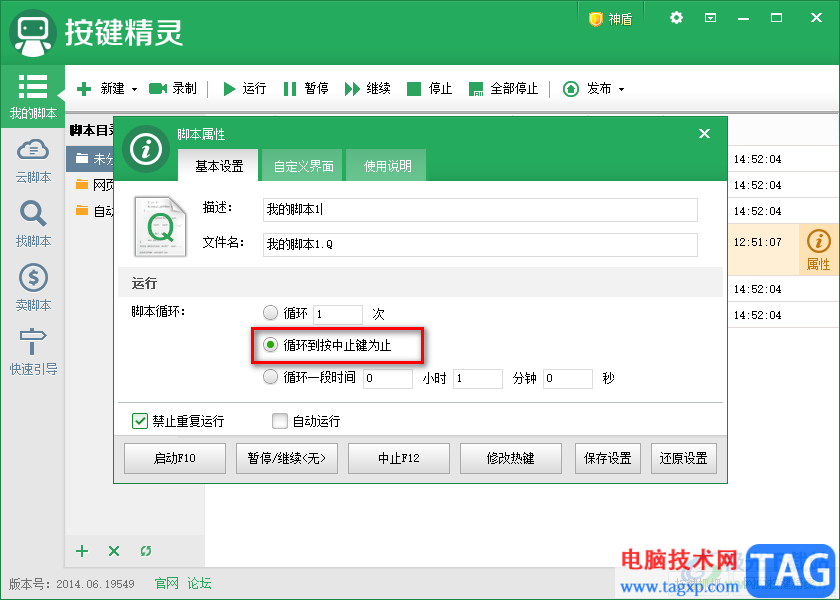840x600 pixels.
Task: Select 循环一段时间 radio option
Action: [x=271, y=377]
